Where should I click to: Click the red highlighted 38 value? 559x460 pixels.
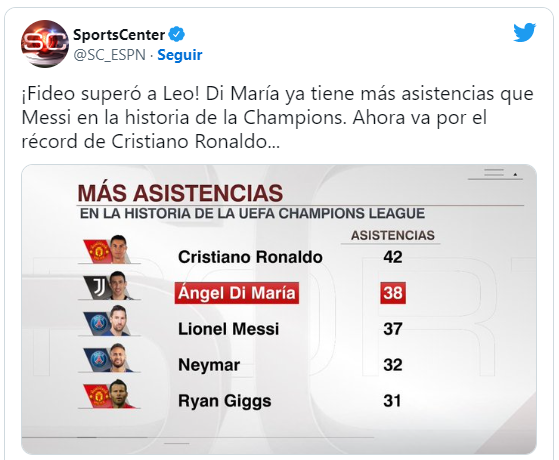pyautogui.click(x=393, y=293)
